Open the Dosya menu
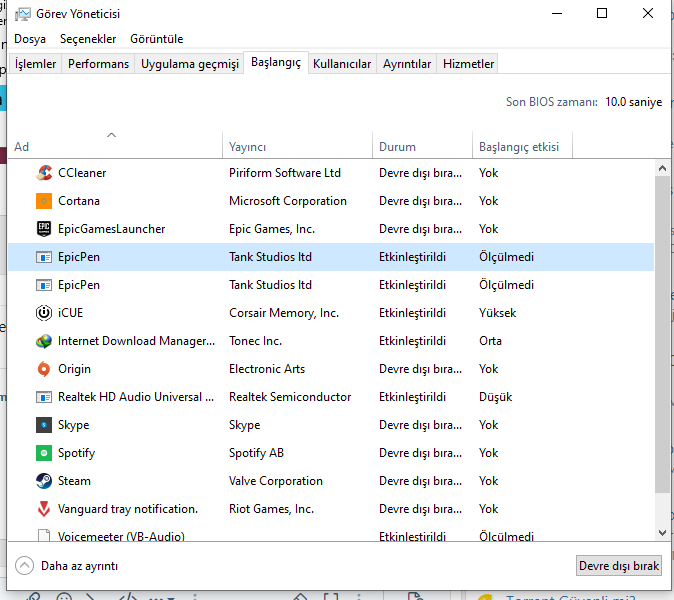Viewport: 674px width, 600px height. [x=30, y=39]
